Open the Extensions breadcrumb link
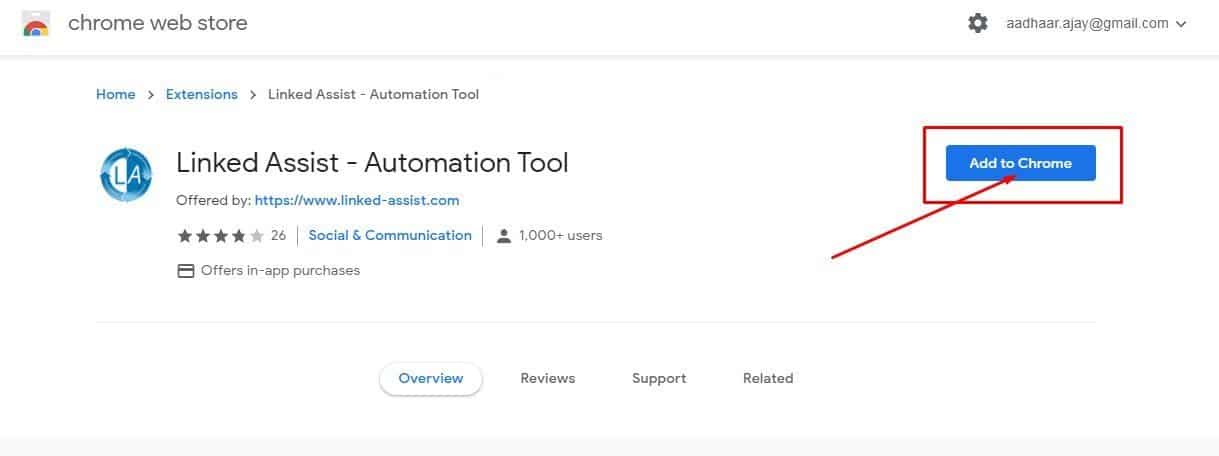 (x=201, y=94)
